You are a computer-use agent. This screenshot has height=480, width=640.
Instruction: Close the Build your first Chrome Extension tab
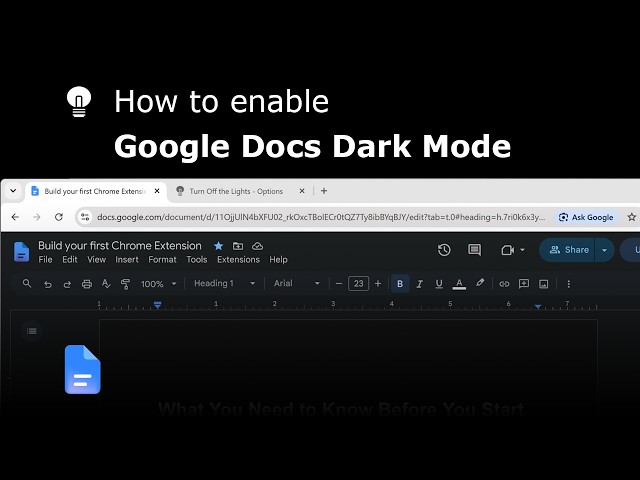click(x=157, y=191)
